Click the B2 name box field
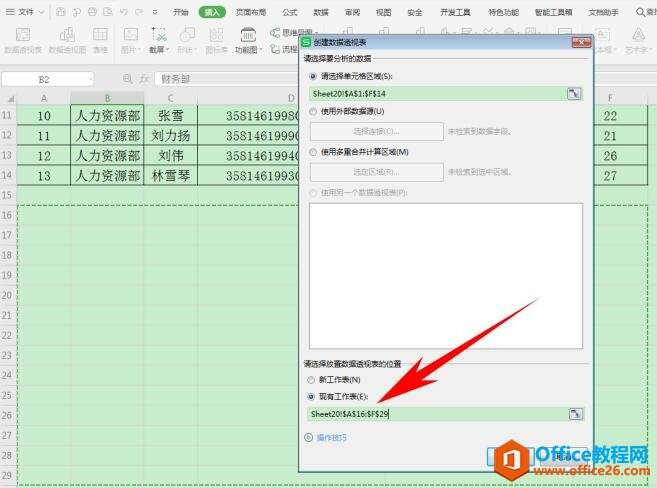 pyautogui.click(x=46, y=79)
